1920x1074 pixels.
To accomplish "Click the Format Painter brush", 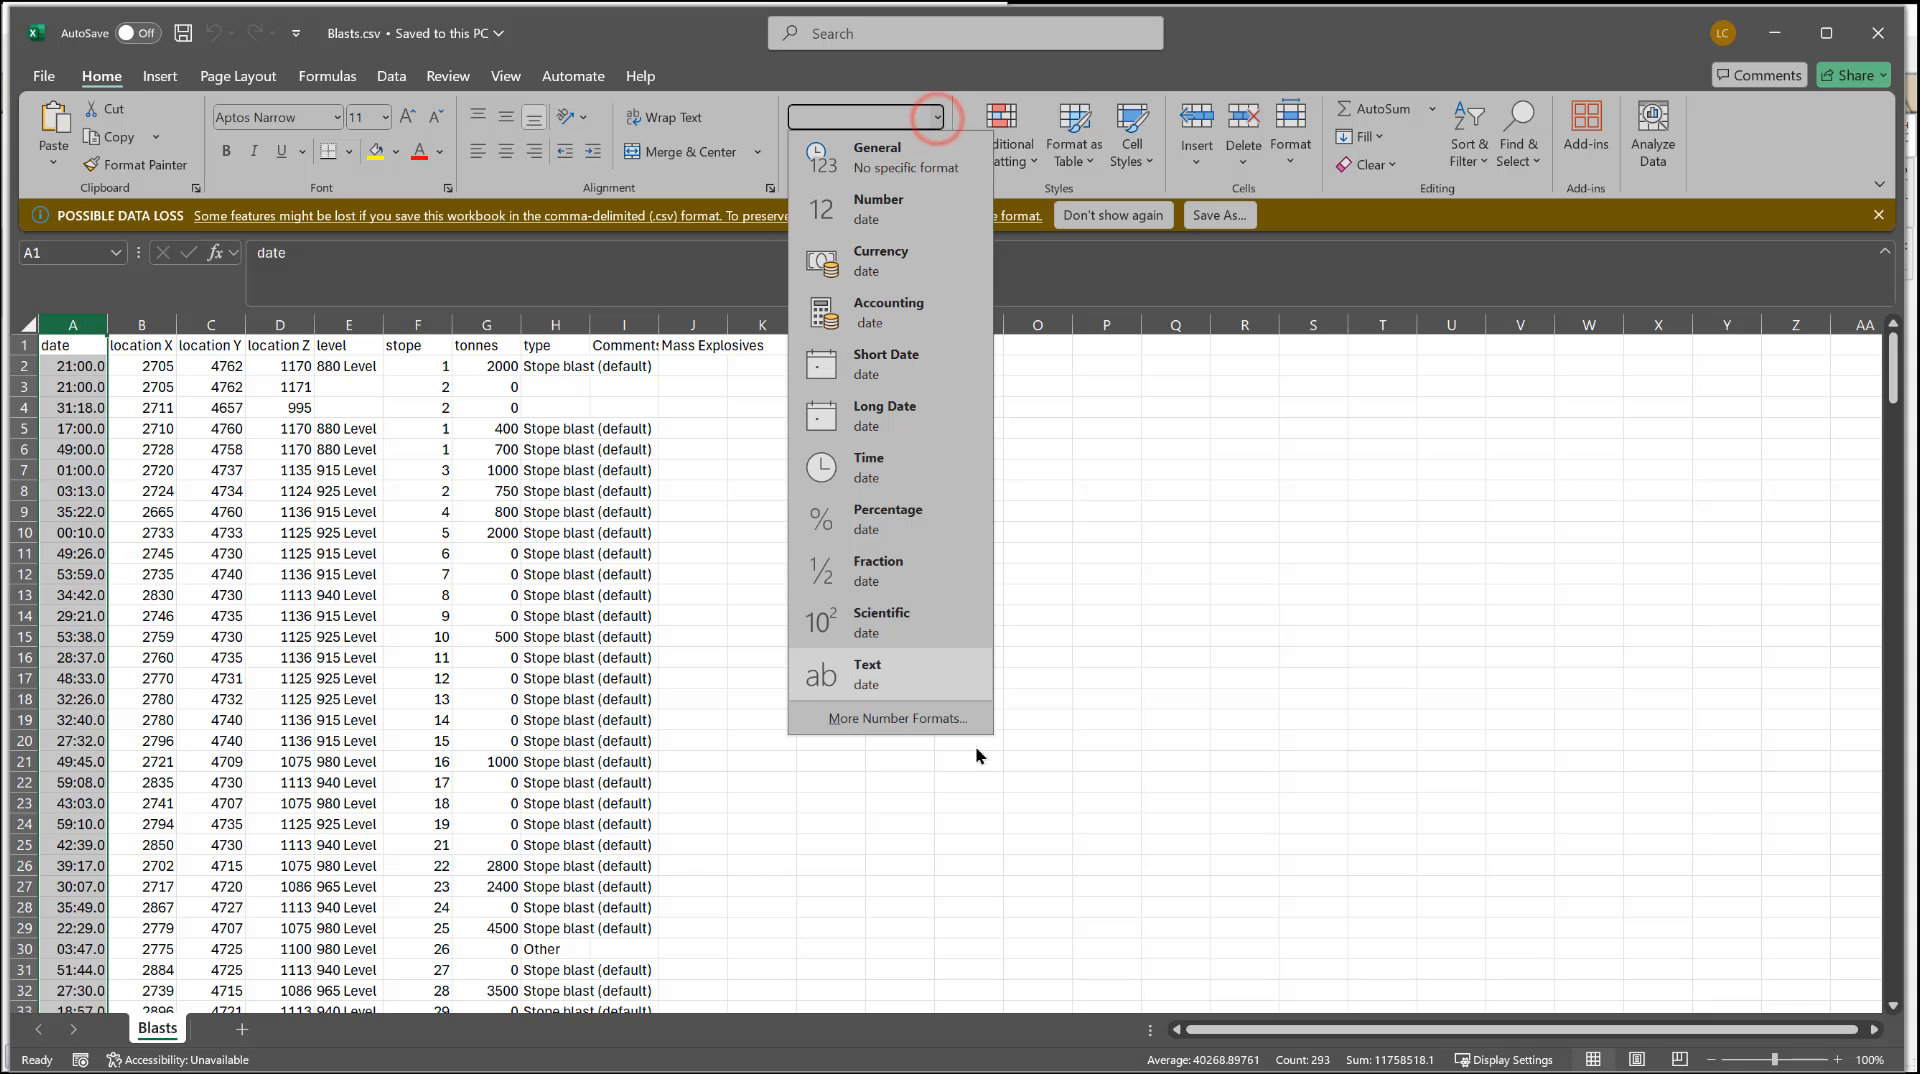I will [x=92, y=165].
